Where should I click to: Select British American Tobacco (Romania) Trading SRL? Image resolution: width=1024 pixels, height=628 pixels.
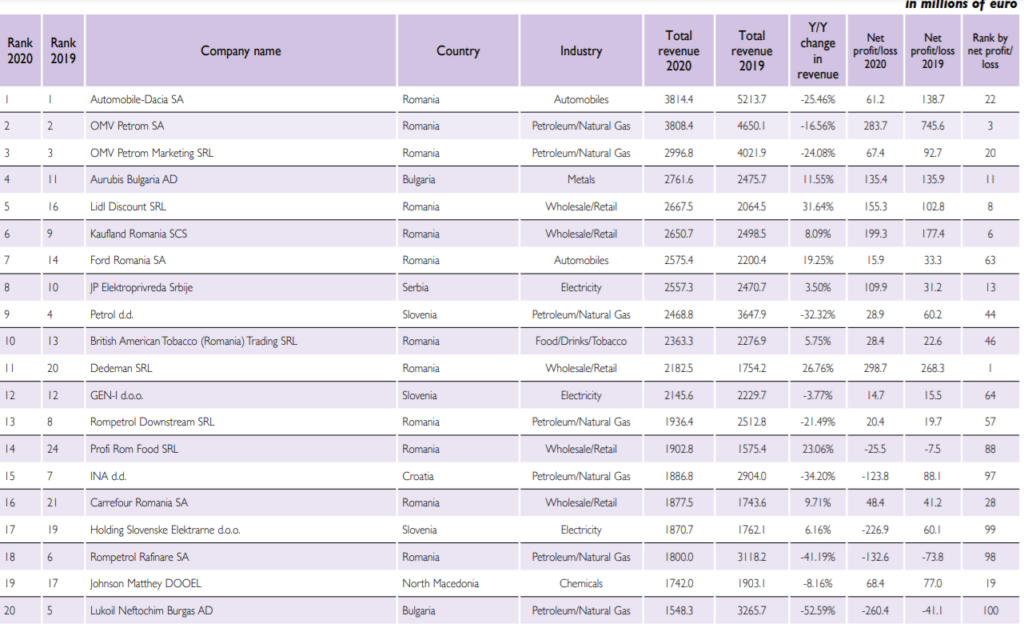[193, 341]
